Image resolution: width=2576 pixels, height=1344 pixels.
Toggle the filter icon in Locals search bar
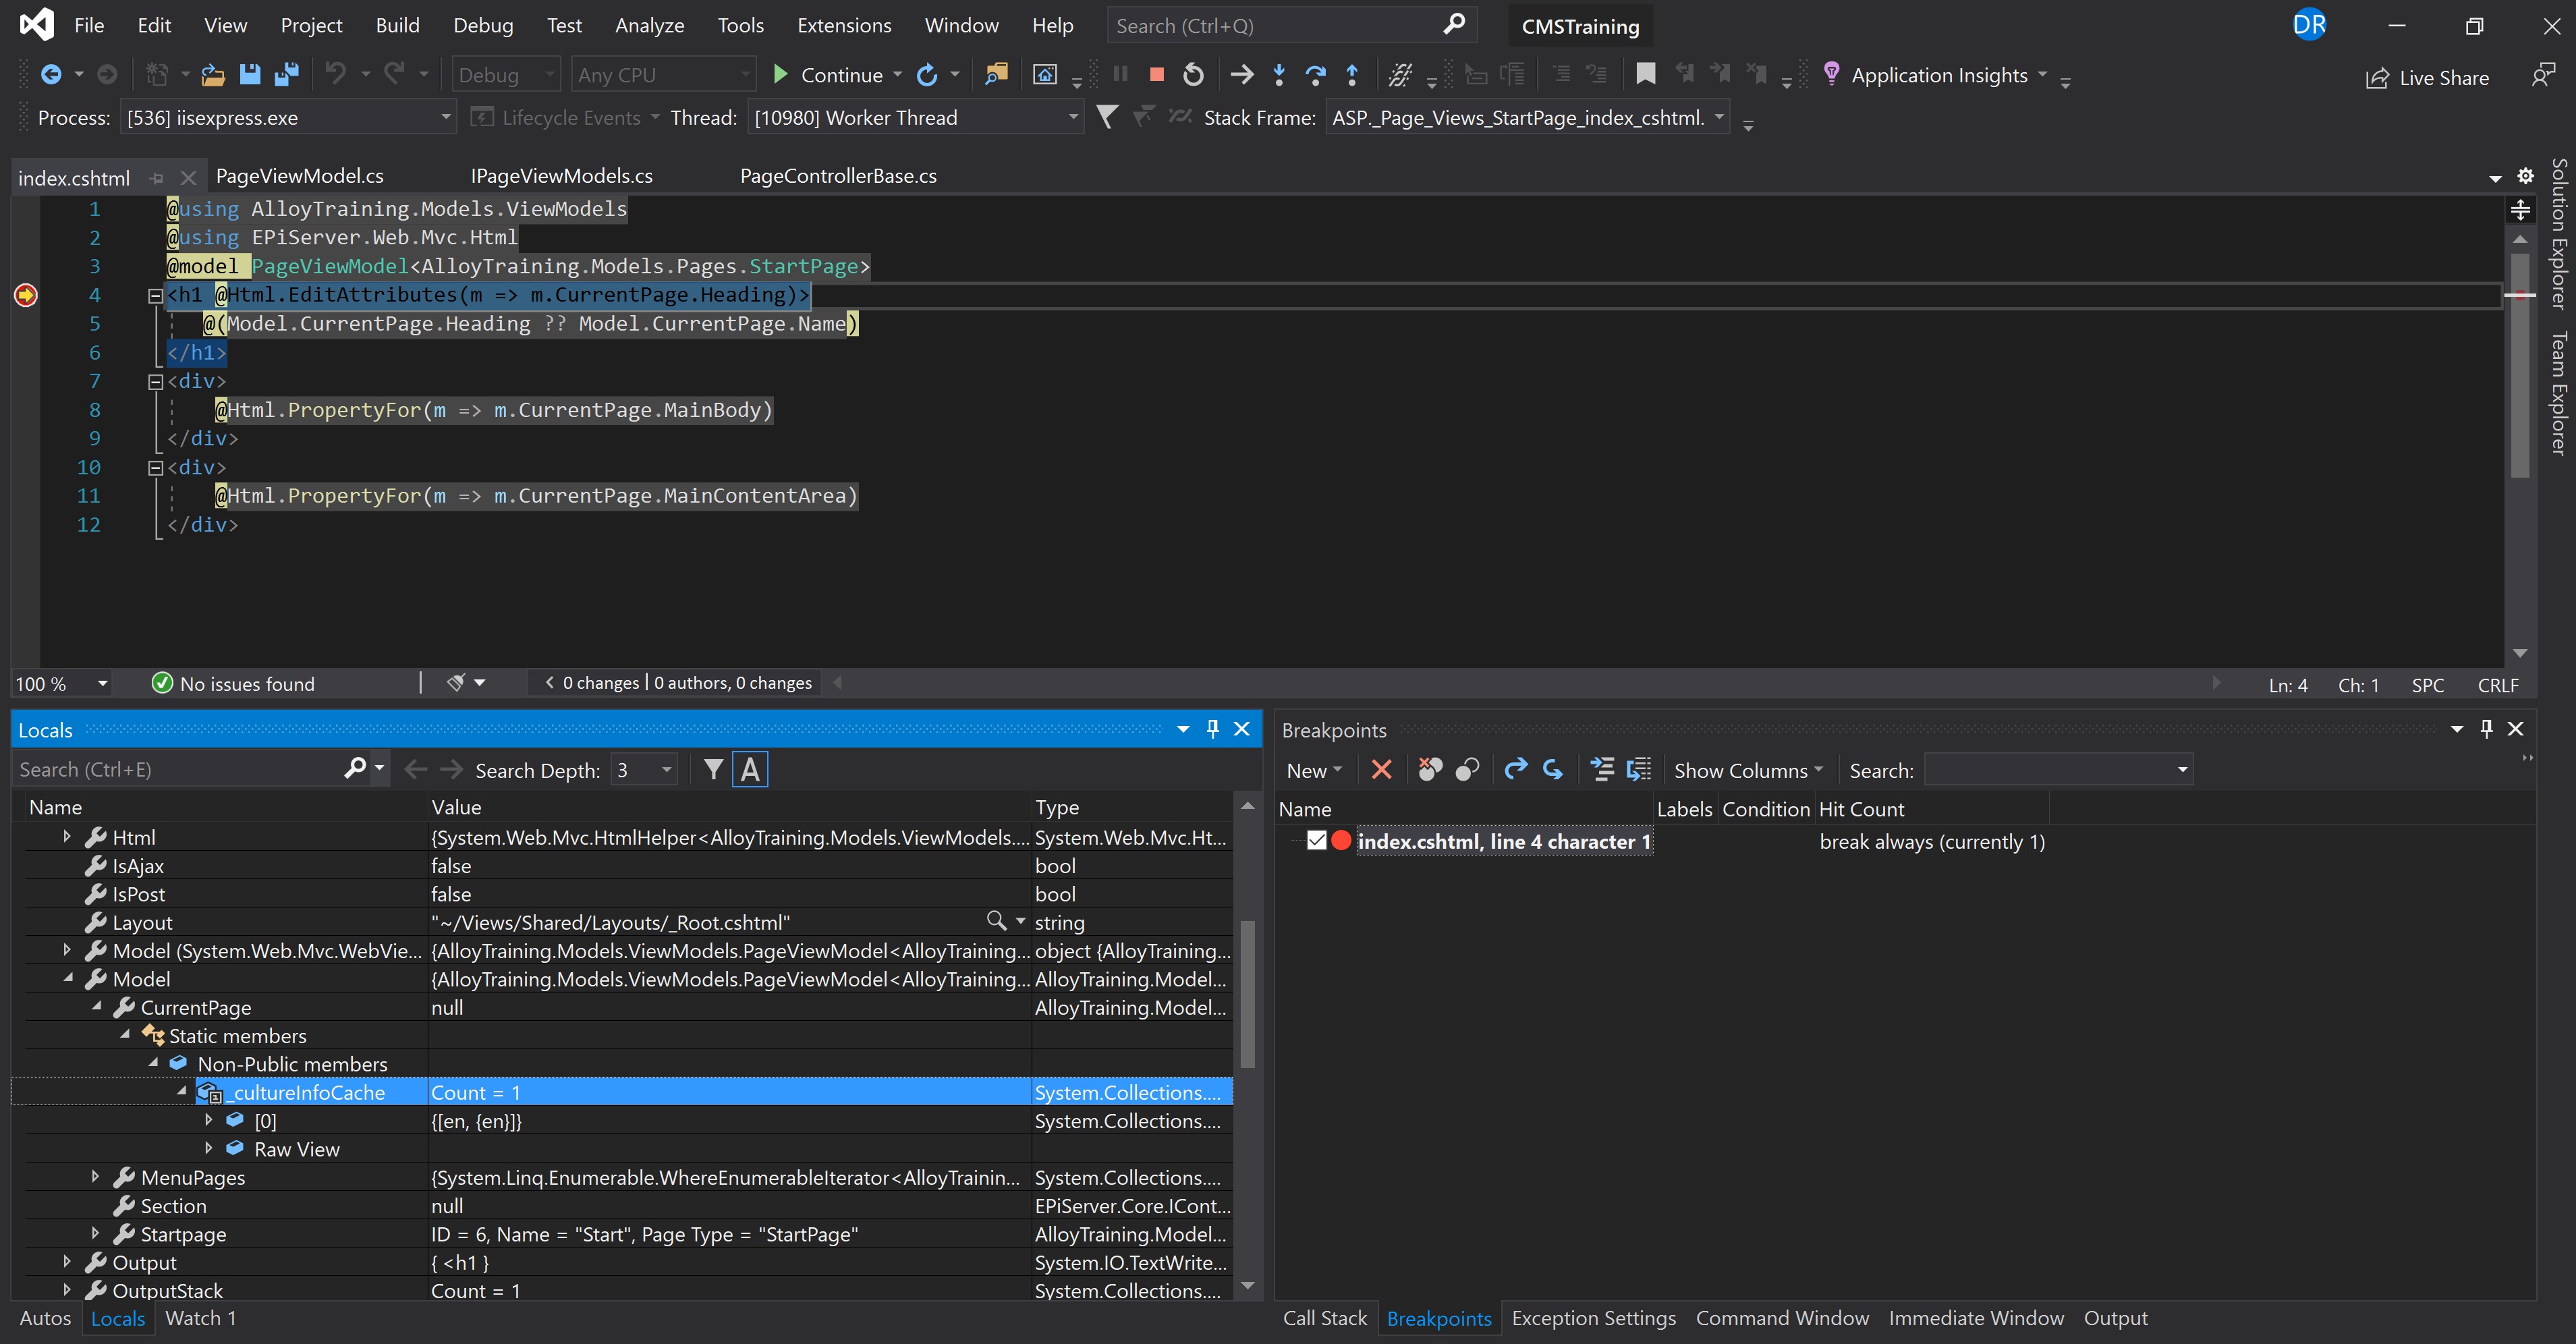[713, 770]
